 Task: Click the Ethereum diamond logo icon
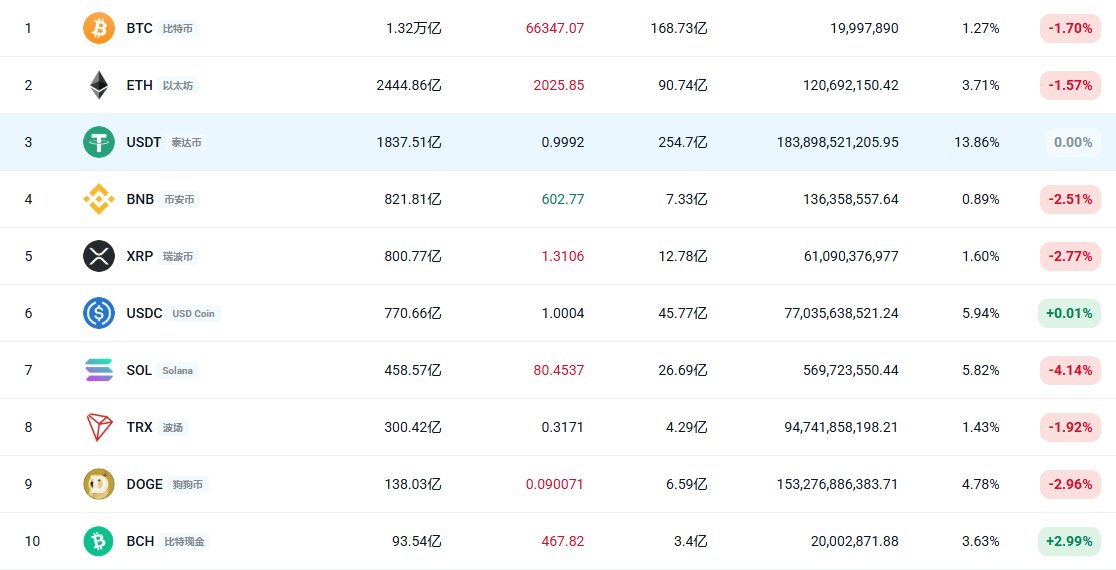pos(98,85)
